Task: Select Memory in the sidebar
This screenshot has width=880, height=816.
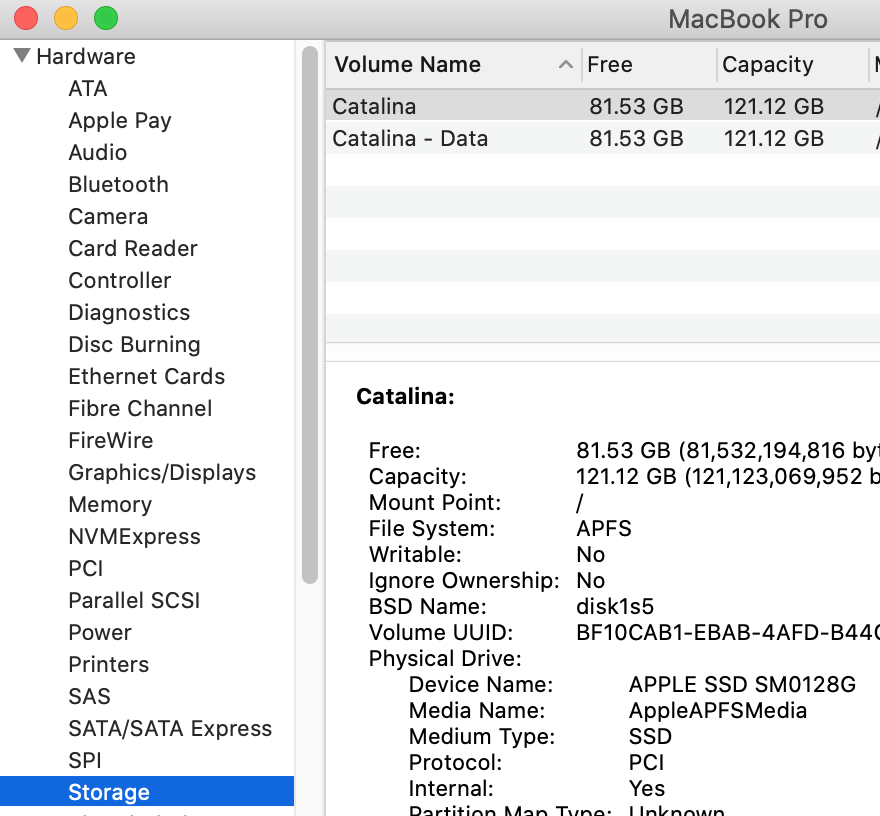Action: tap(110, 505)
